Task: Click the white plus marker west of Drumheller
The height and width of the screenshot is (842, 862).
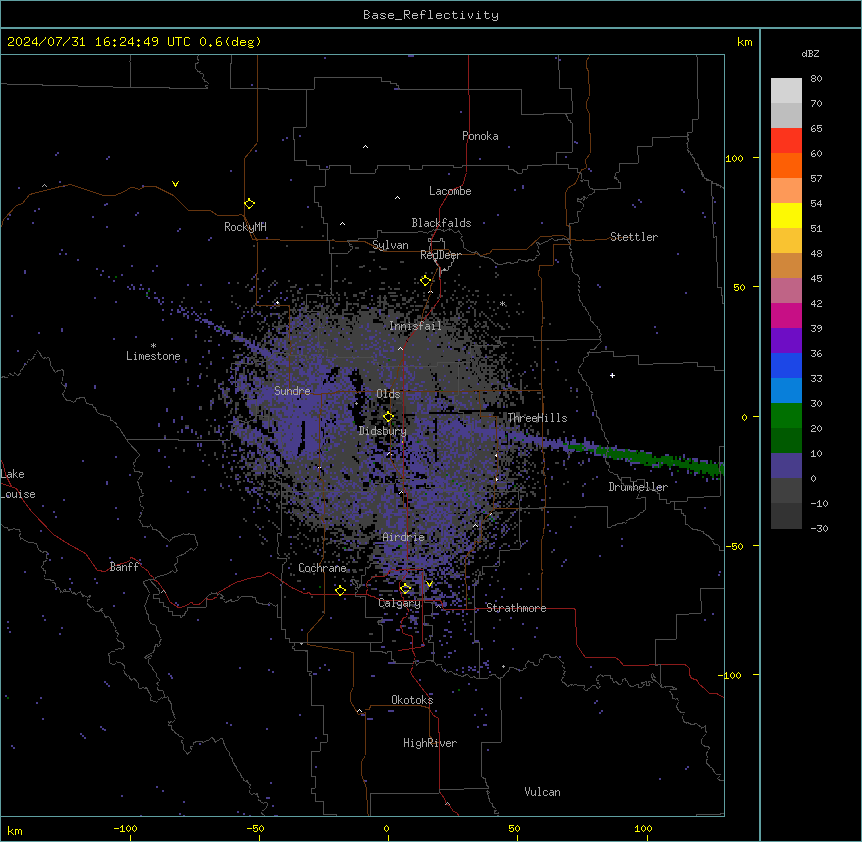Action: [612, 375]
